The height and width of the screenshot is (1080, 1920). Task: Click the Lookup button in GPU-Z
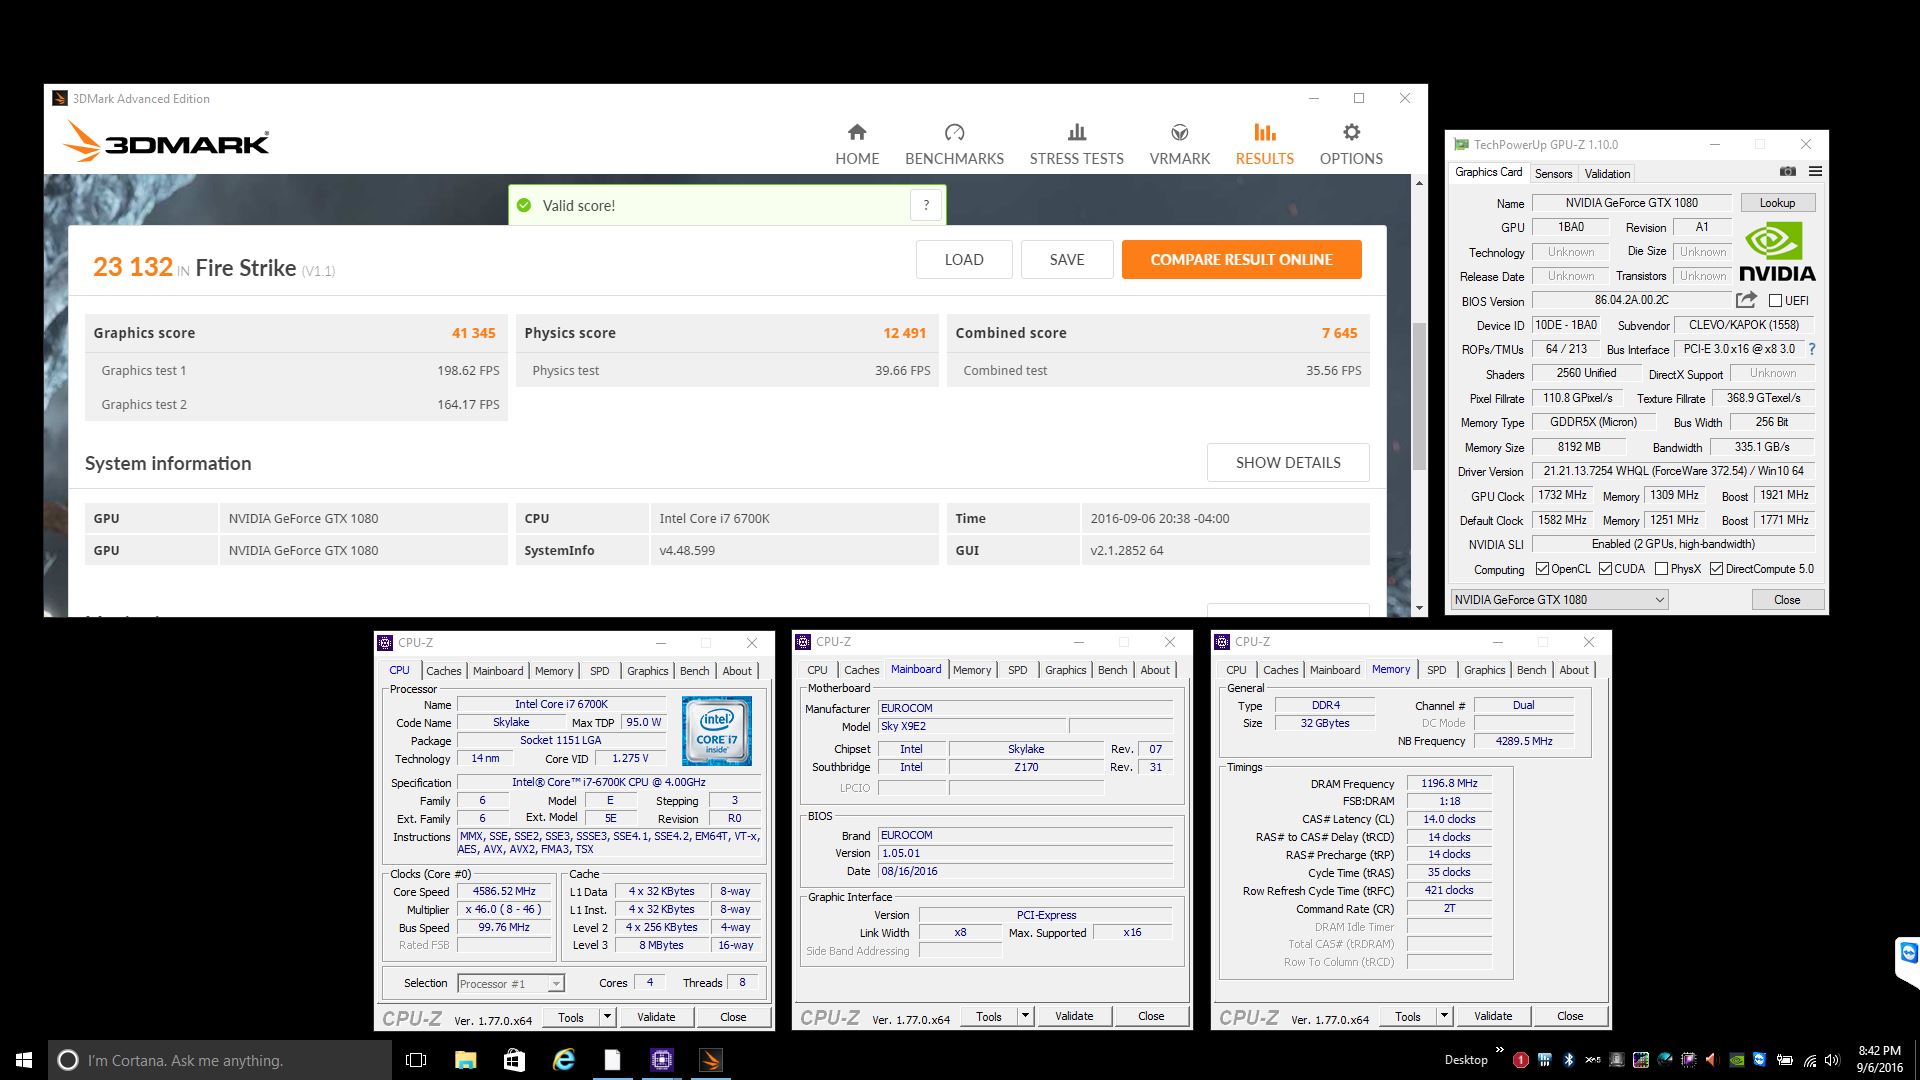pos(1777,203)
